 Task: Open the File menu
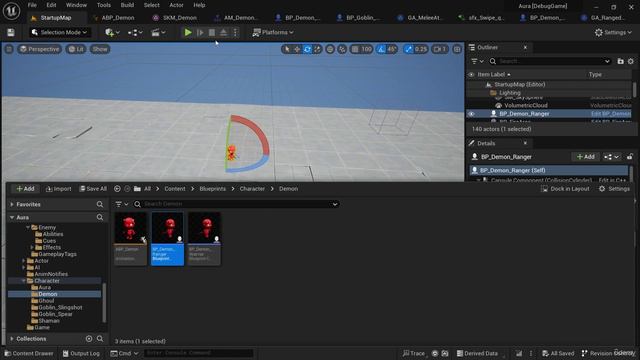point(32,5)
